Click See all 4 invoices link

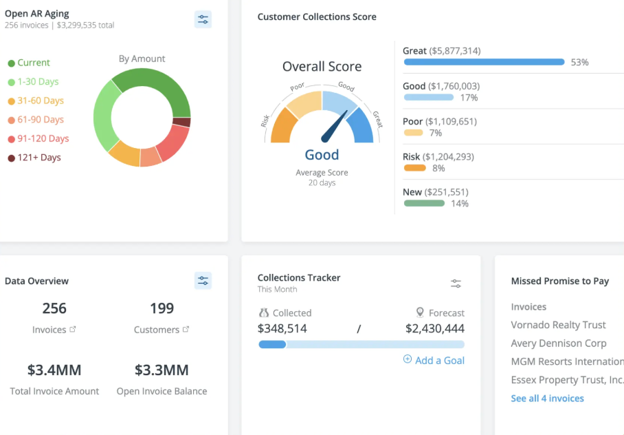point(547,398)
